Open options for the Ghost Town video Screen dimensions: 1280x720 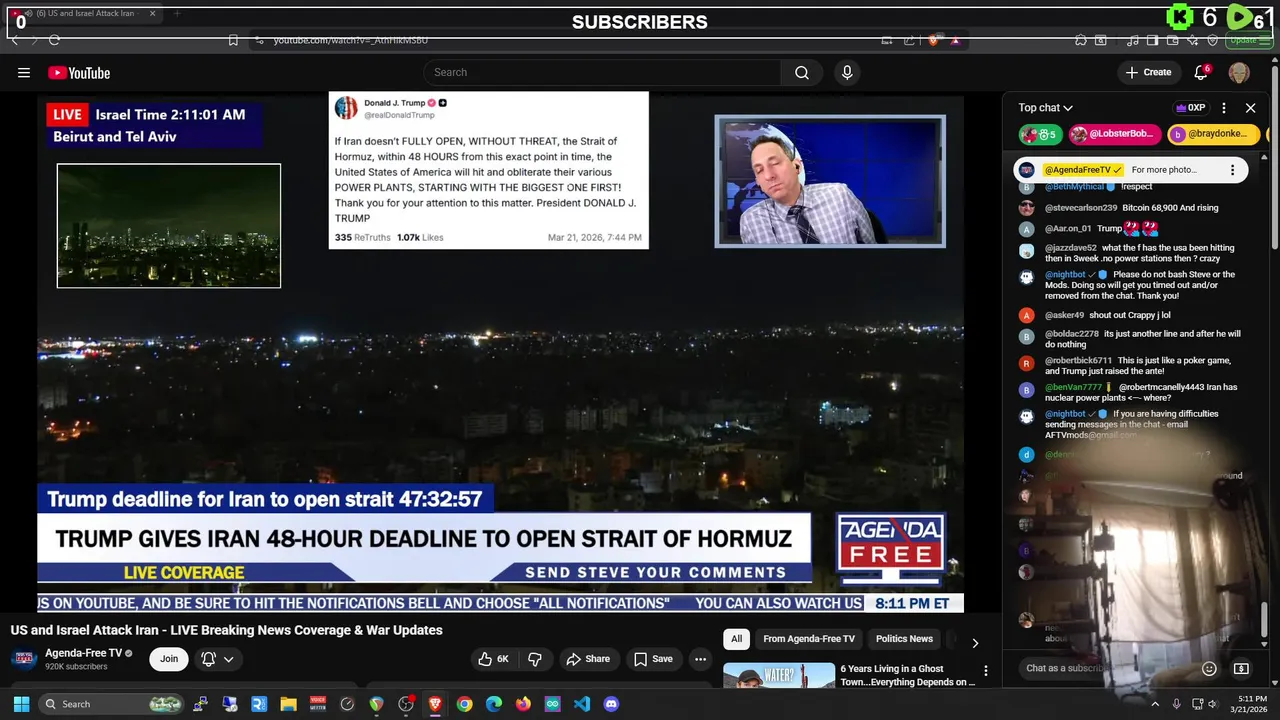[985, 671]
